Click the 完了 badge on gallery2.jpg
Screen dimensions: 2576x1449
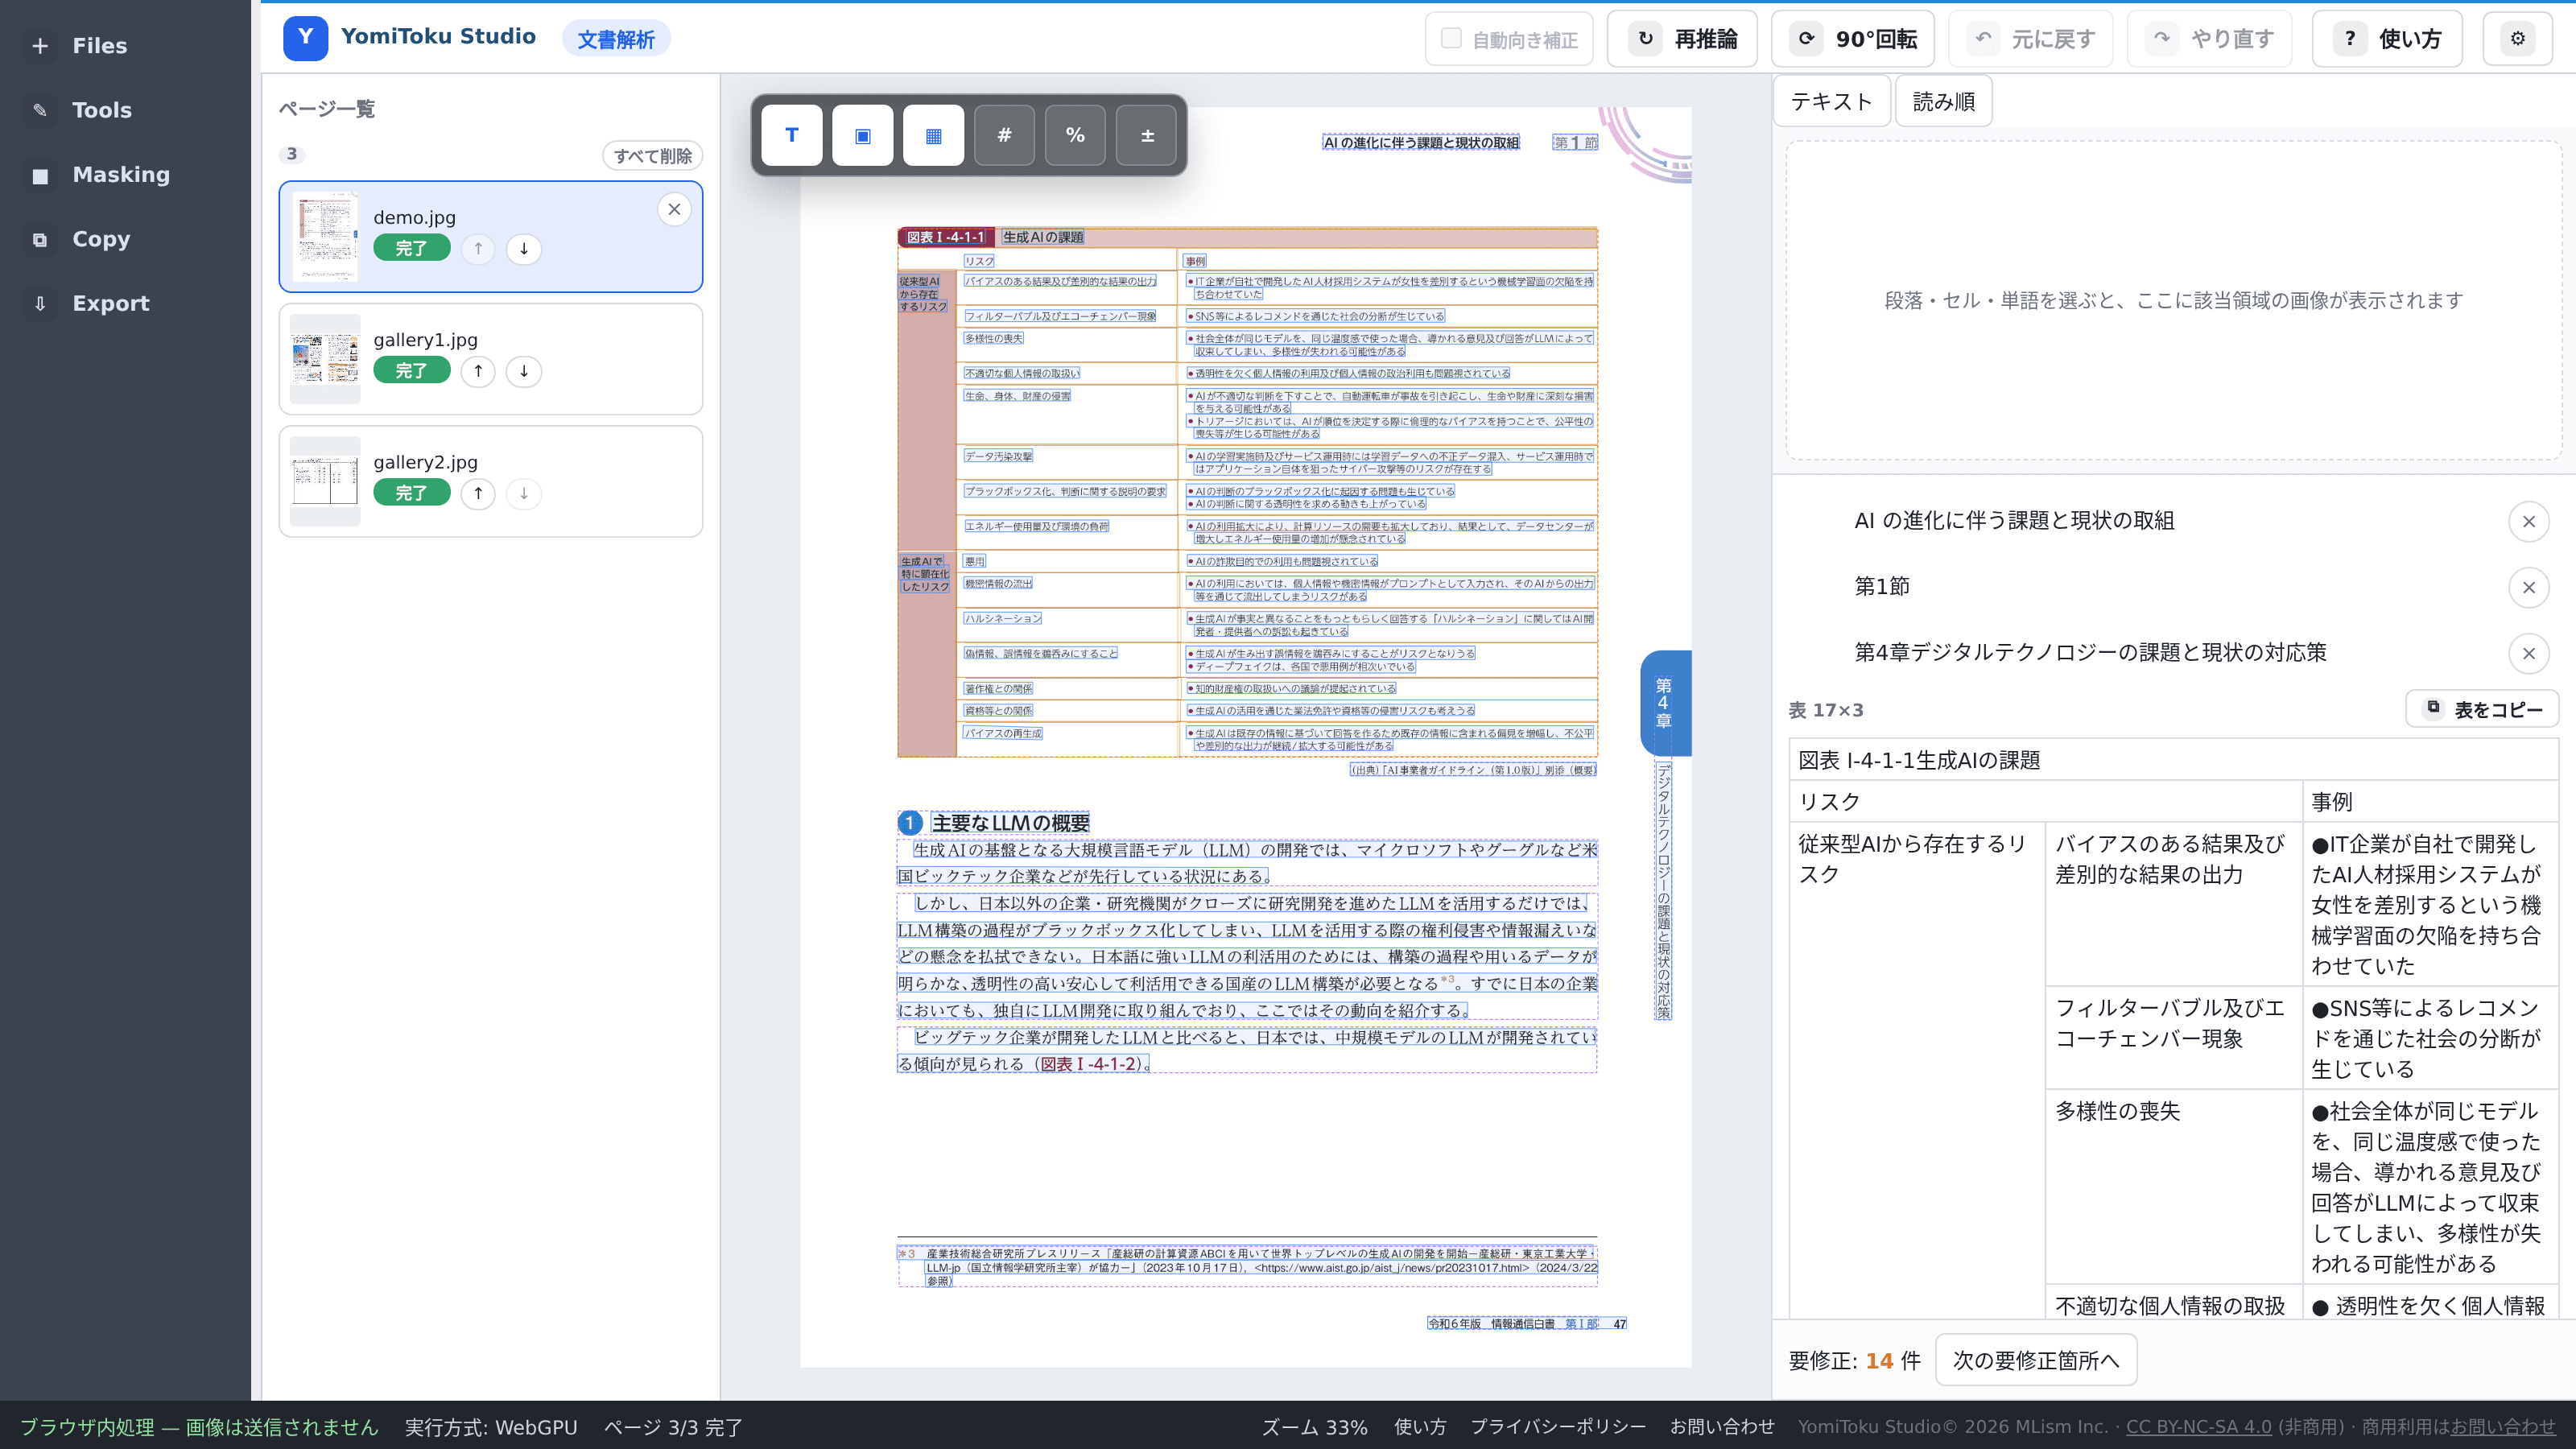(x=411, y=493)
